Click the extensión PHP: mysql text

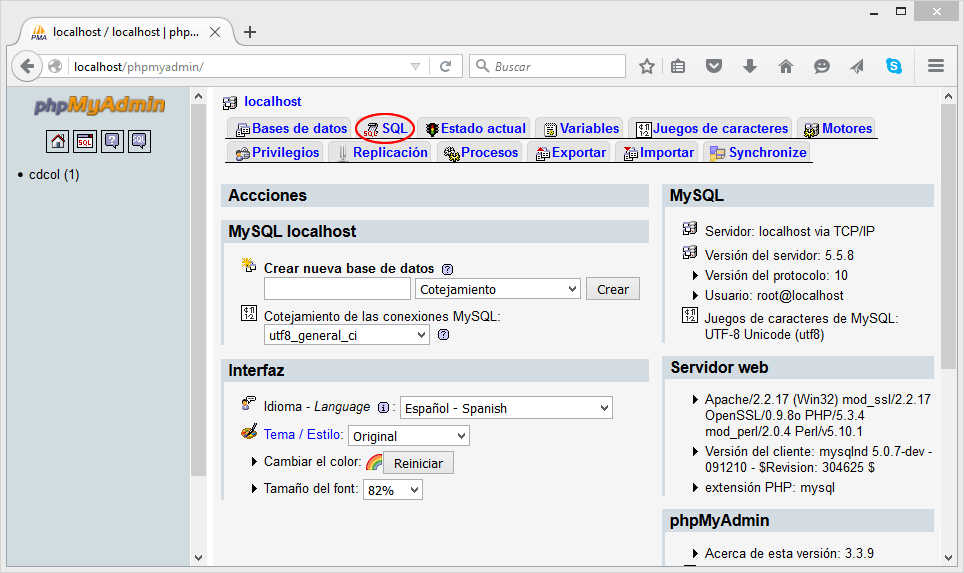(x=770, y=488)
